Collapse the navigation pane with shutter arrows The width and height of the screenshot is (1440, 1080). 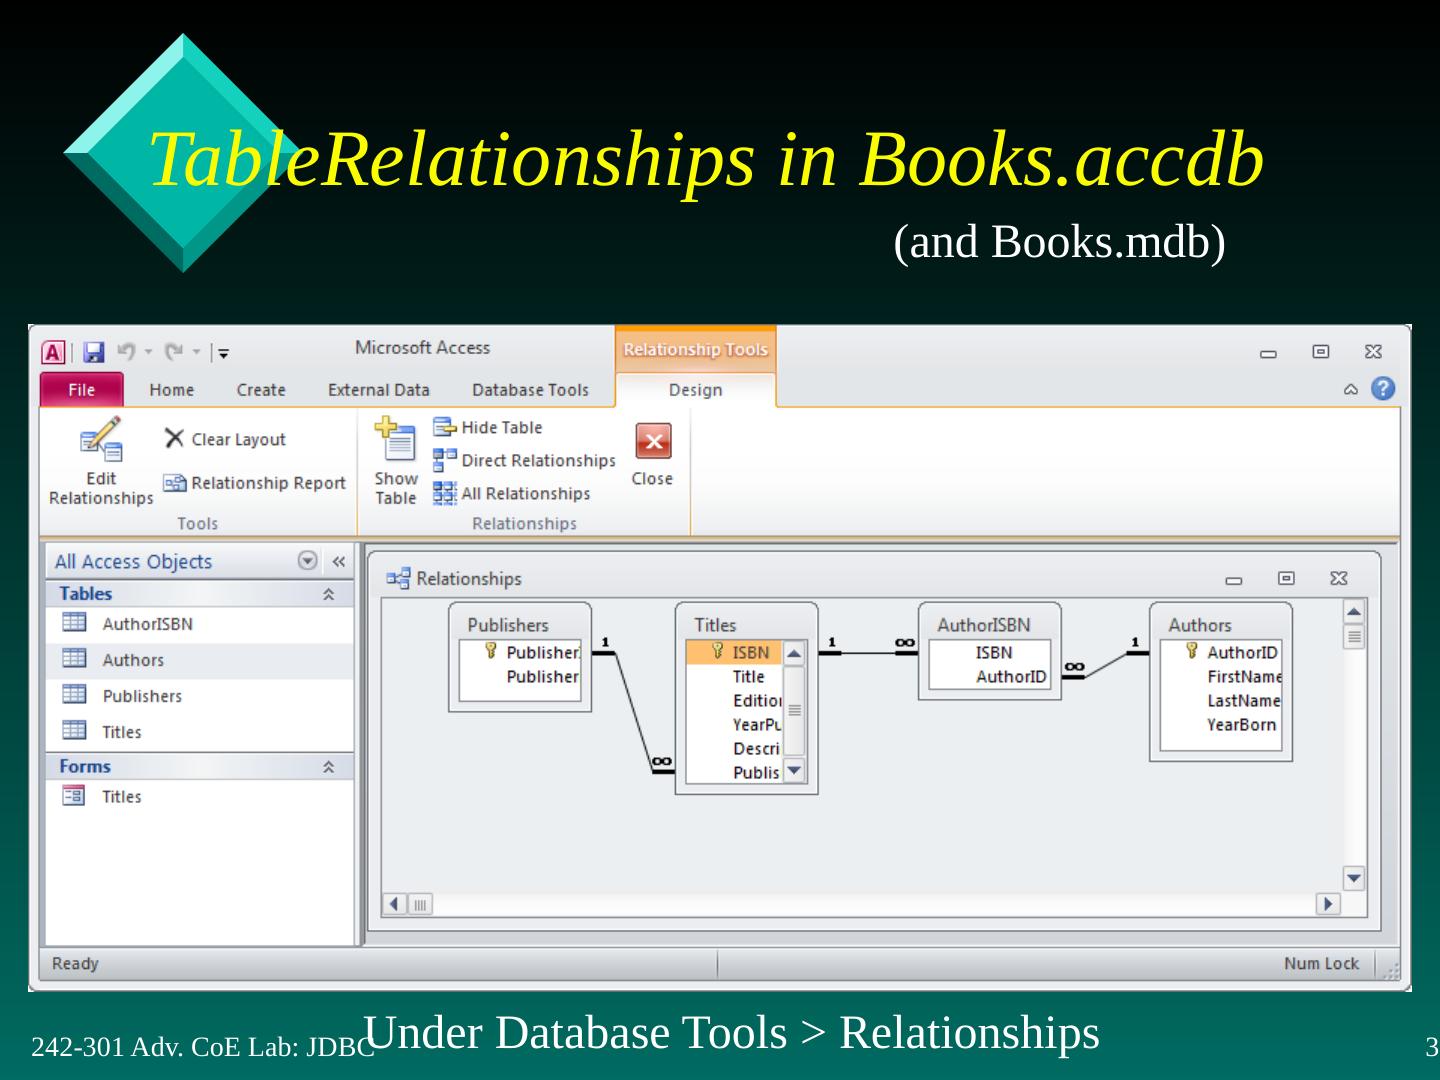tap(339, 561)
